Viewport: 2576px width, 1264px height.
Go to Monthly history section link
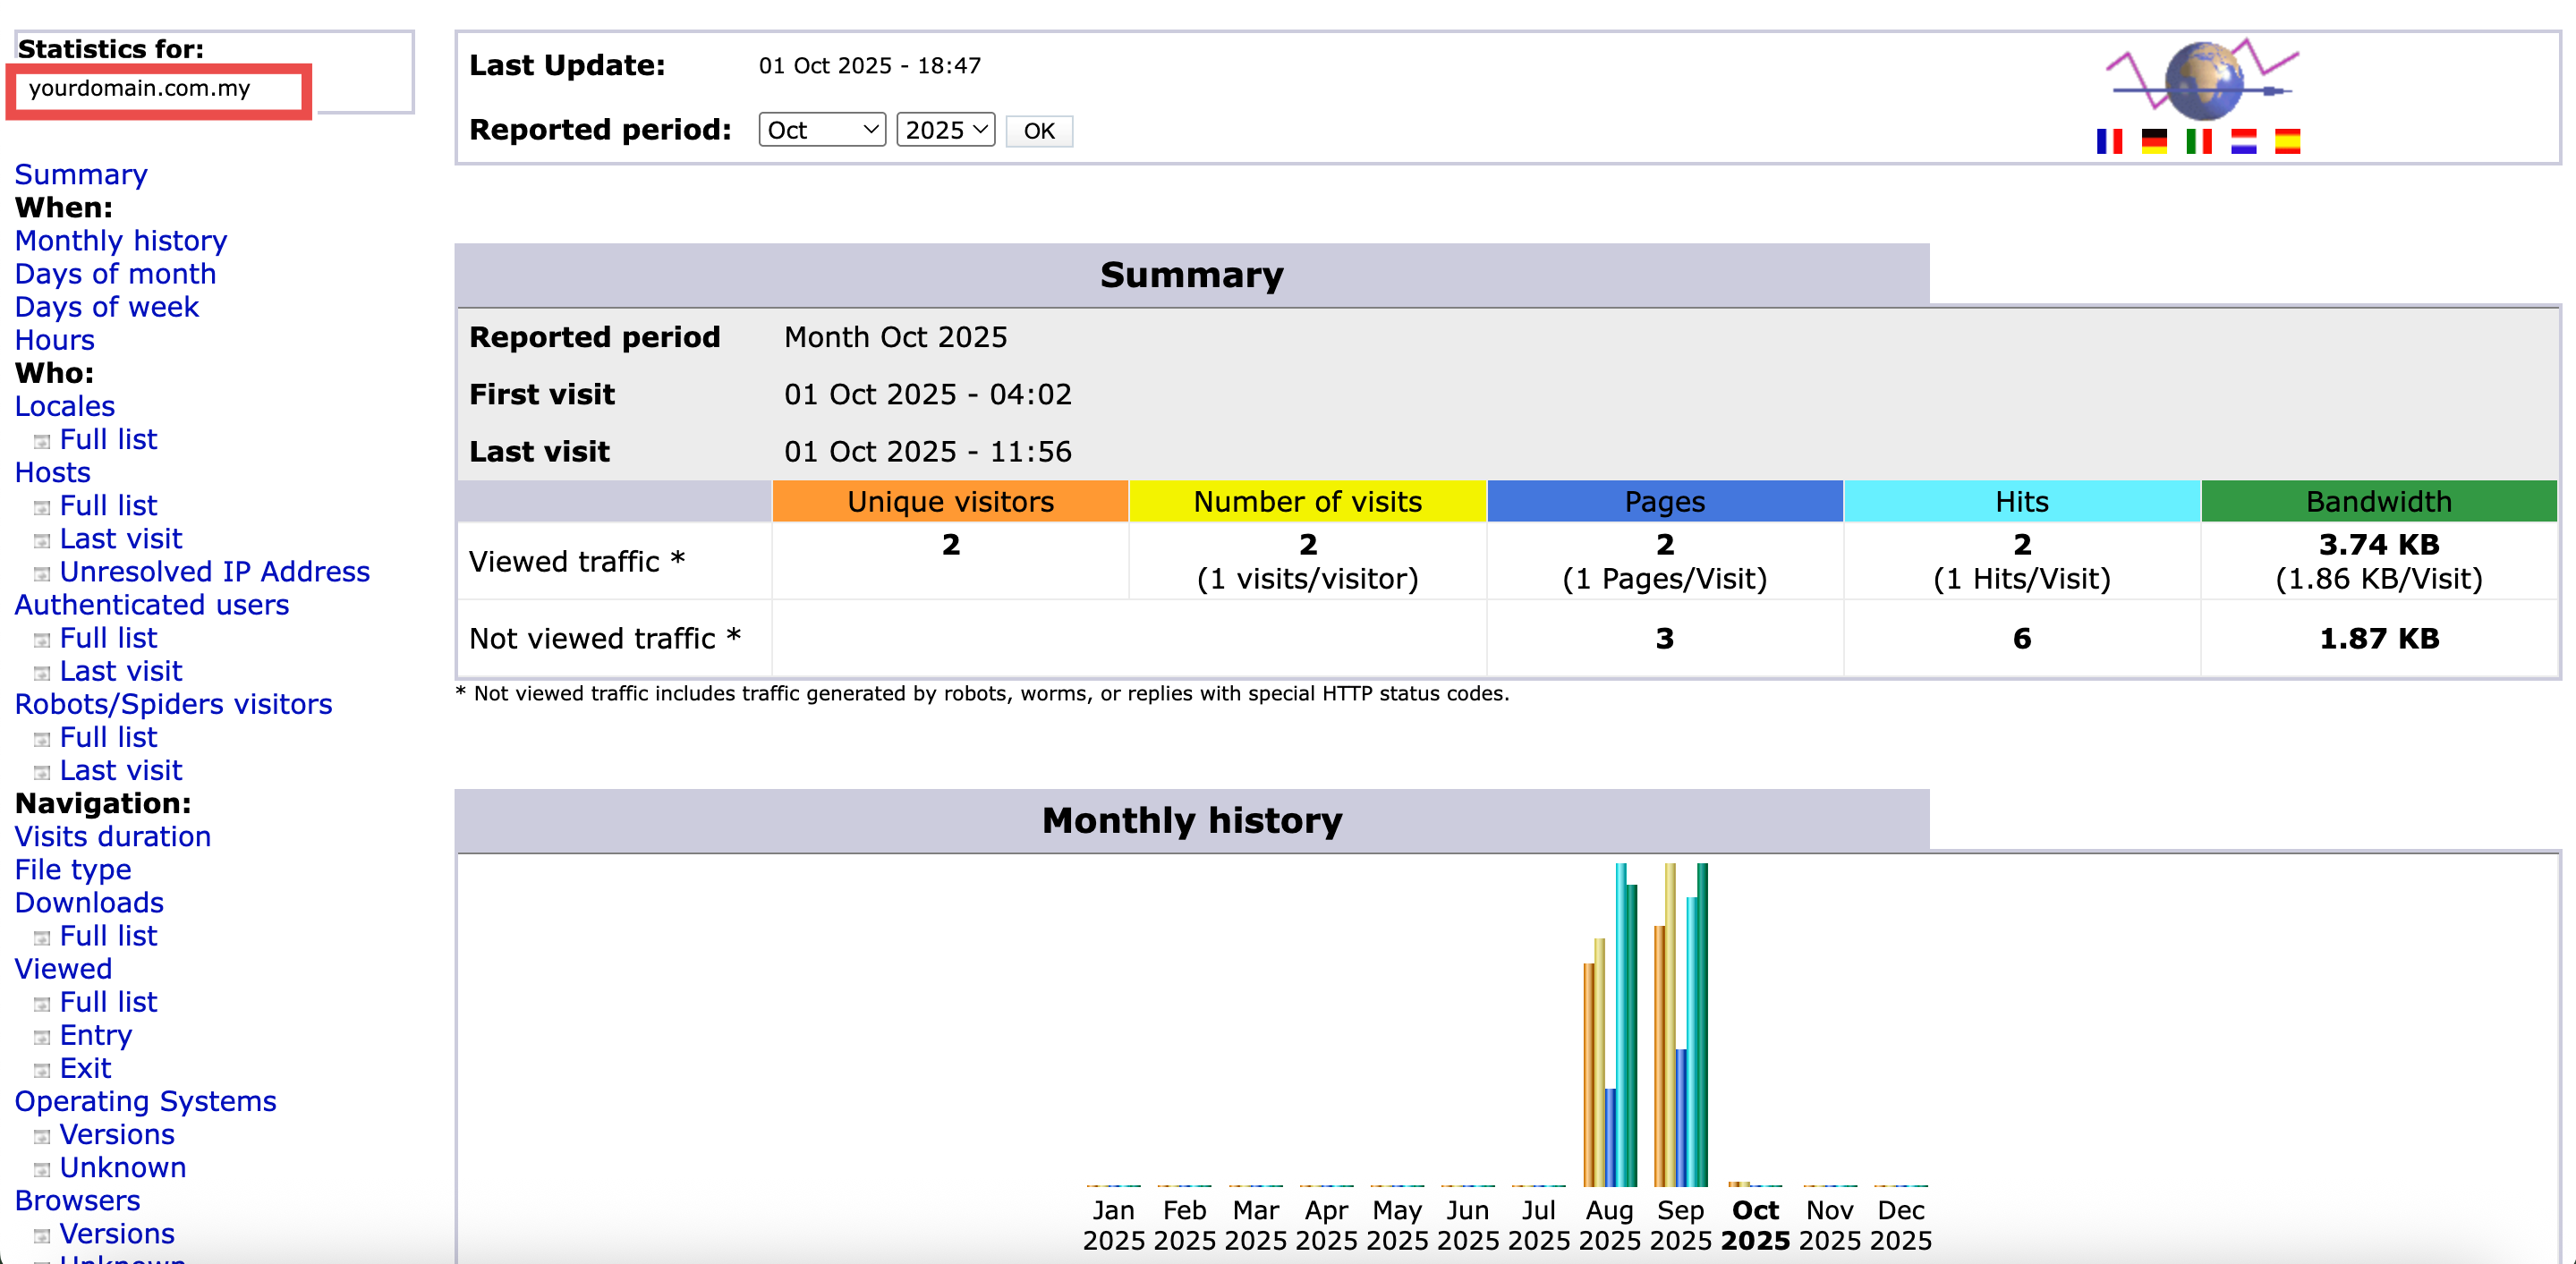click(x=121, y=241)
